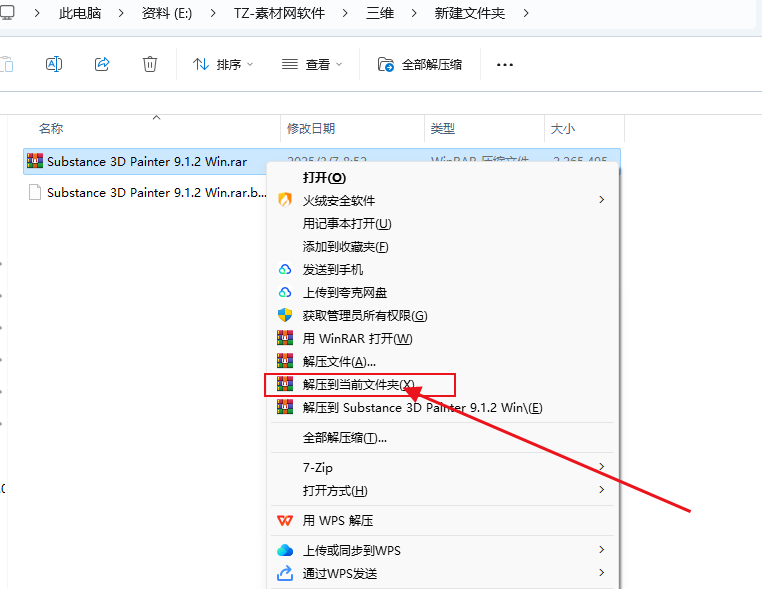Expand chevron after 三维 breadcrumb
Image resolution: width=762 pixels, height=589 pixels.
[x=414, y=13]
